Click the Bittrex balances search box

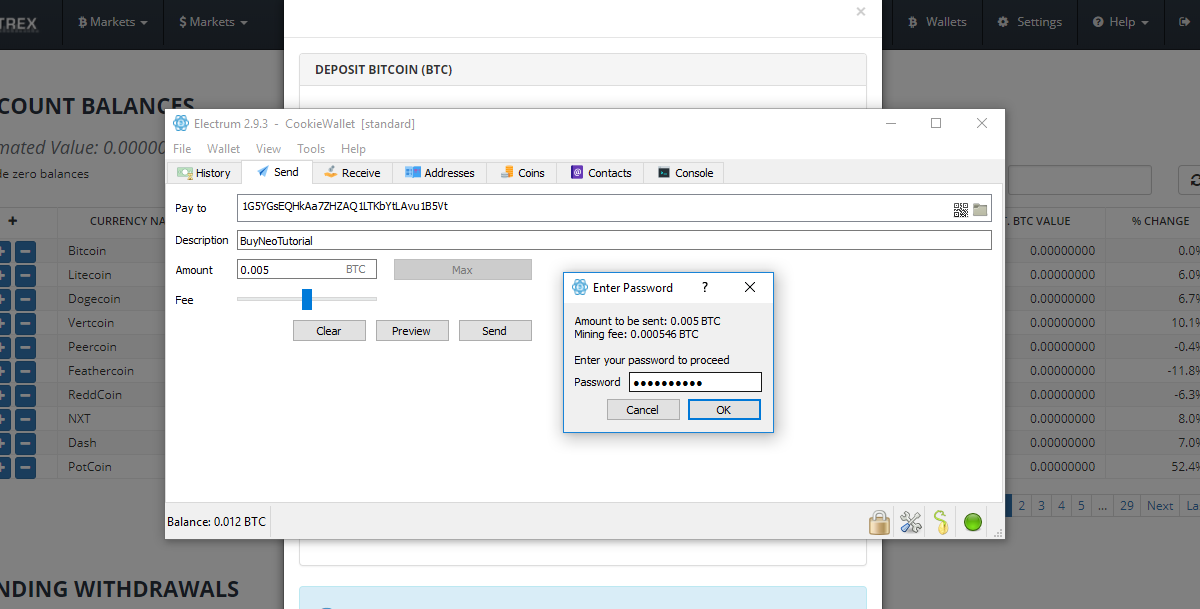1078,180
